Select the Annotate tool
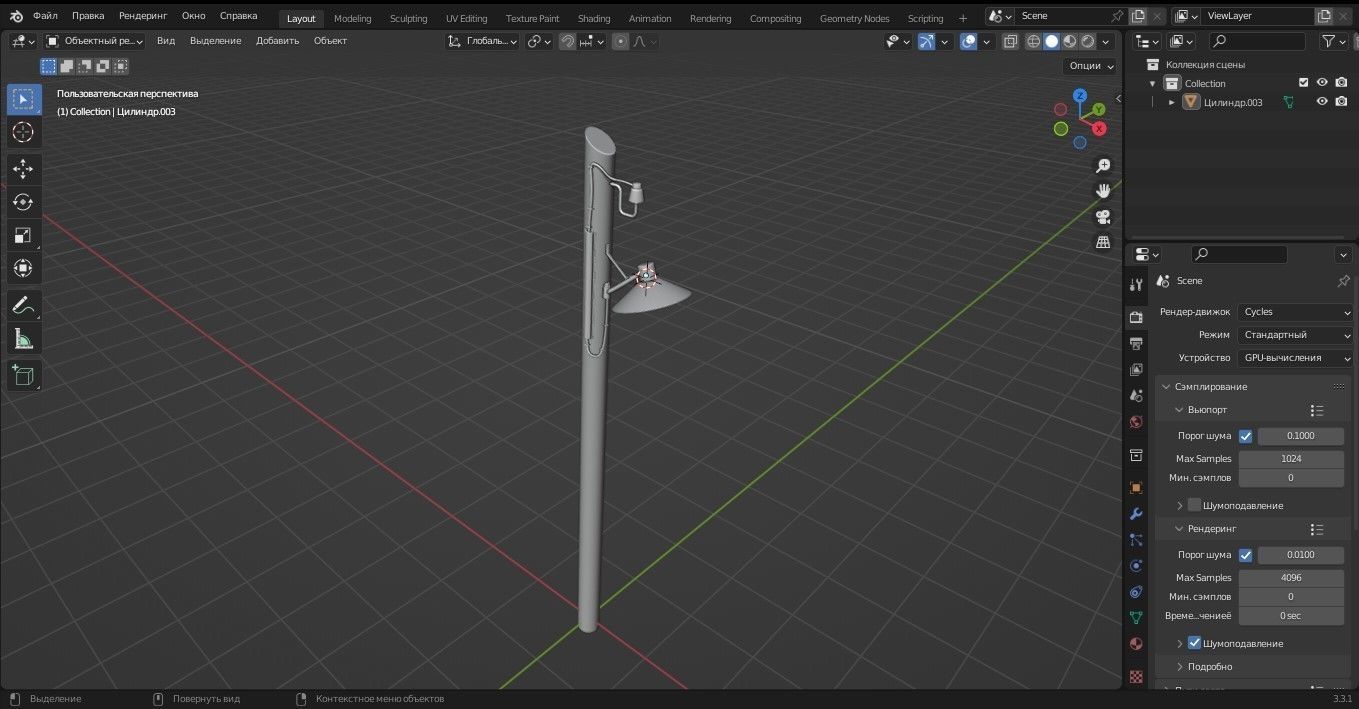This screenshot has height=709, width=1359. 23,306
